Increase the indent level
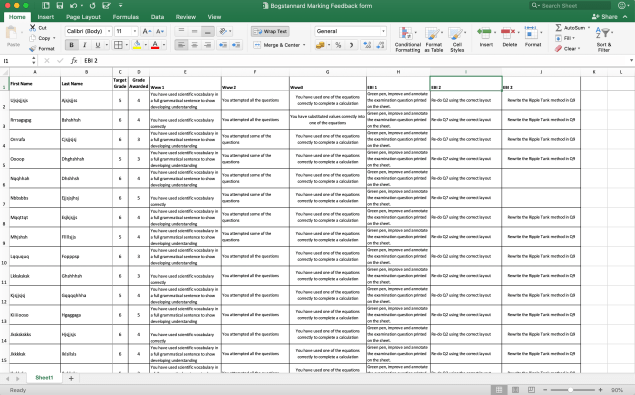Screen dimensions: 635x395 [236, 45]
